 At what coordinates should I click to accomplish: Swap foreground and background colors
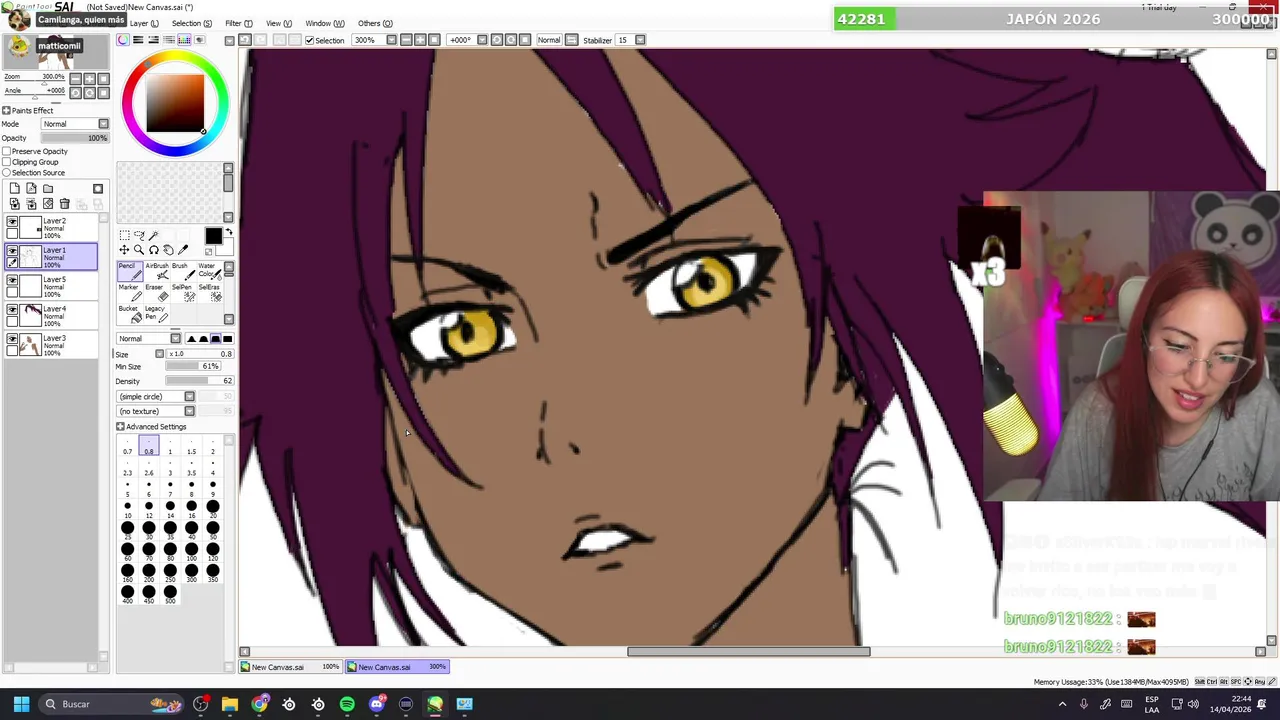[228, 233]
